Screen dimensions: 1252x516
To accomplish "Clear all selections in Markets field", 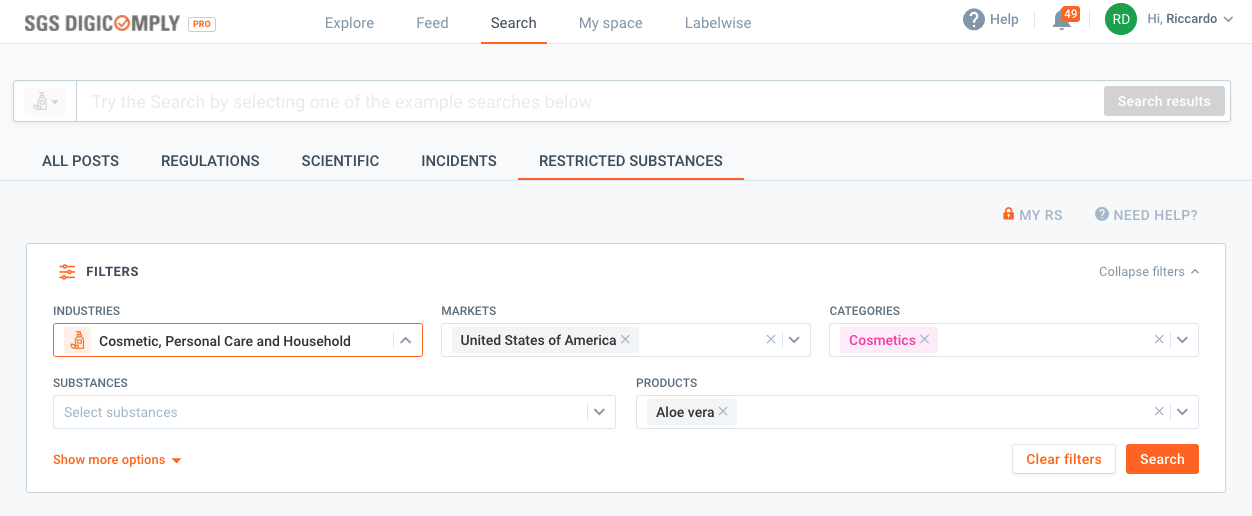I will 771,340.
